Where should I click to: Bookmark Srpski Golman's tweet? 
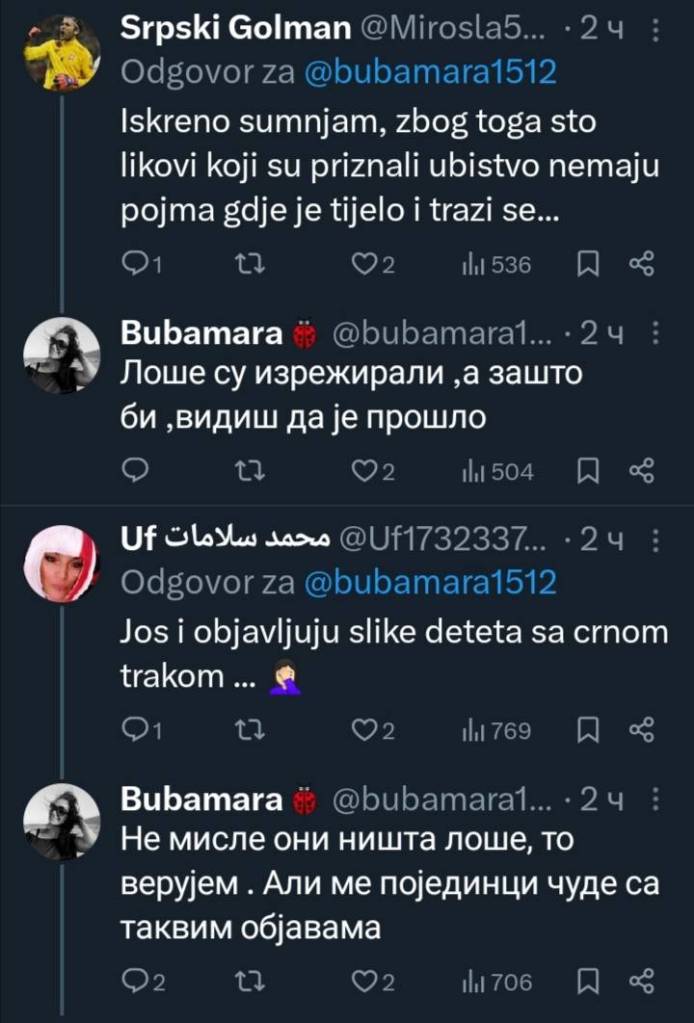coord(589,264)
